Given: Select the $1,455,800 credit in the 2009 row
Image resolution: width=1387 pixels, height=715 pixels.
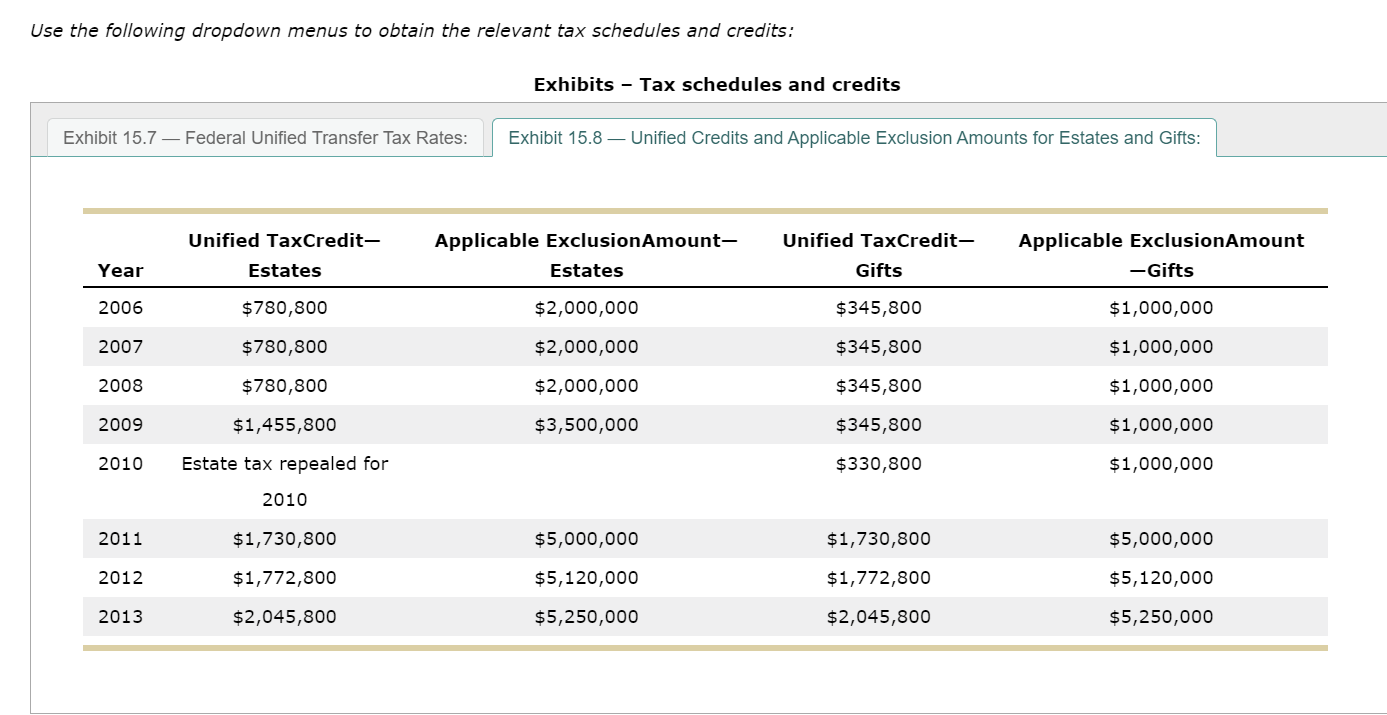Looking at the screenshot, I should (x=285, y=424).
